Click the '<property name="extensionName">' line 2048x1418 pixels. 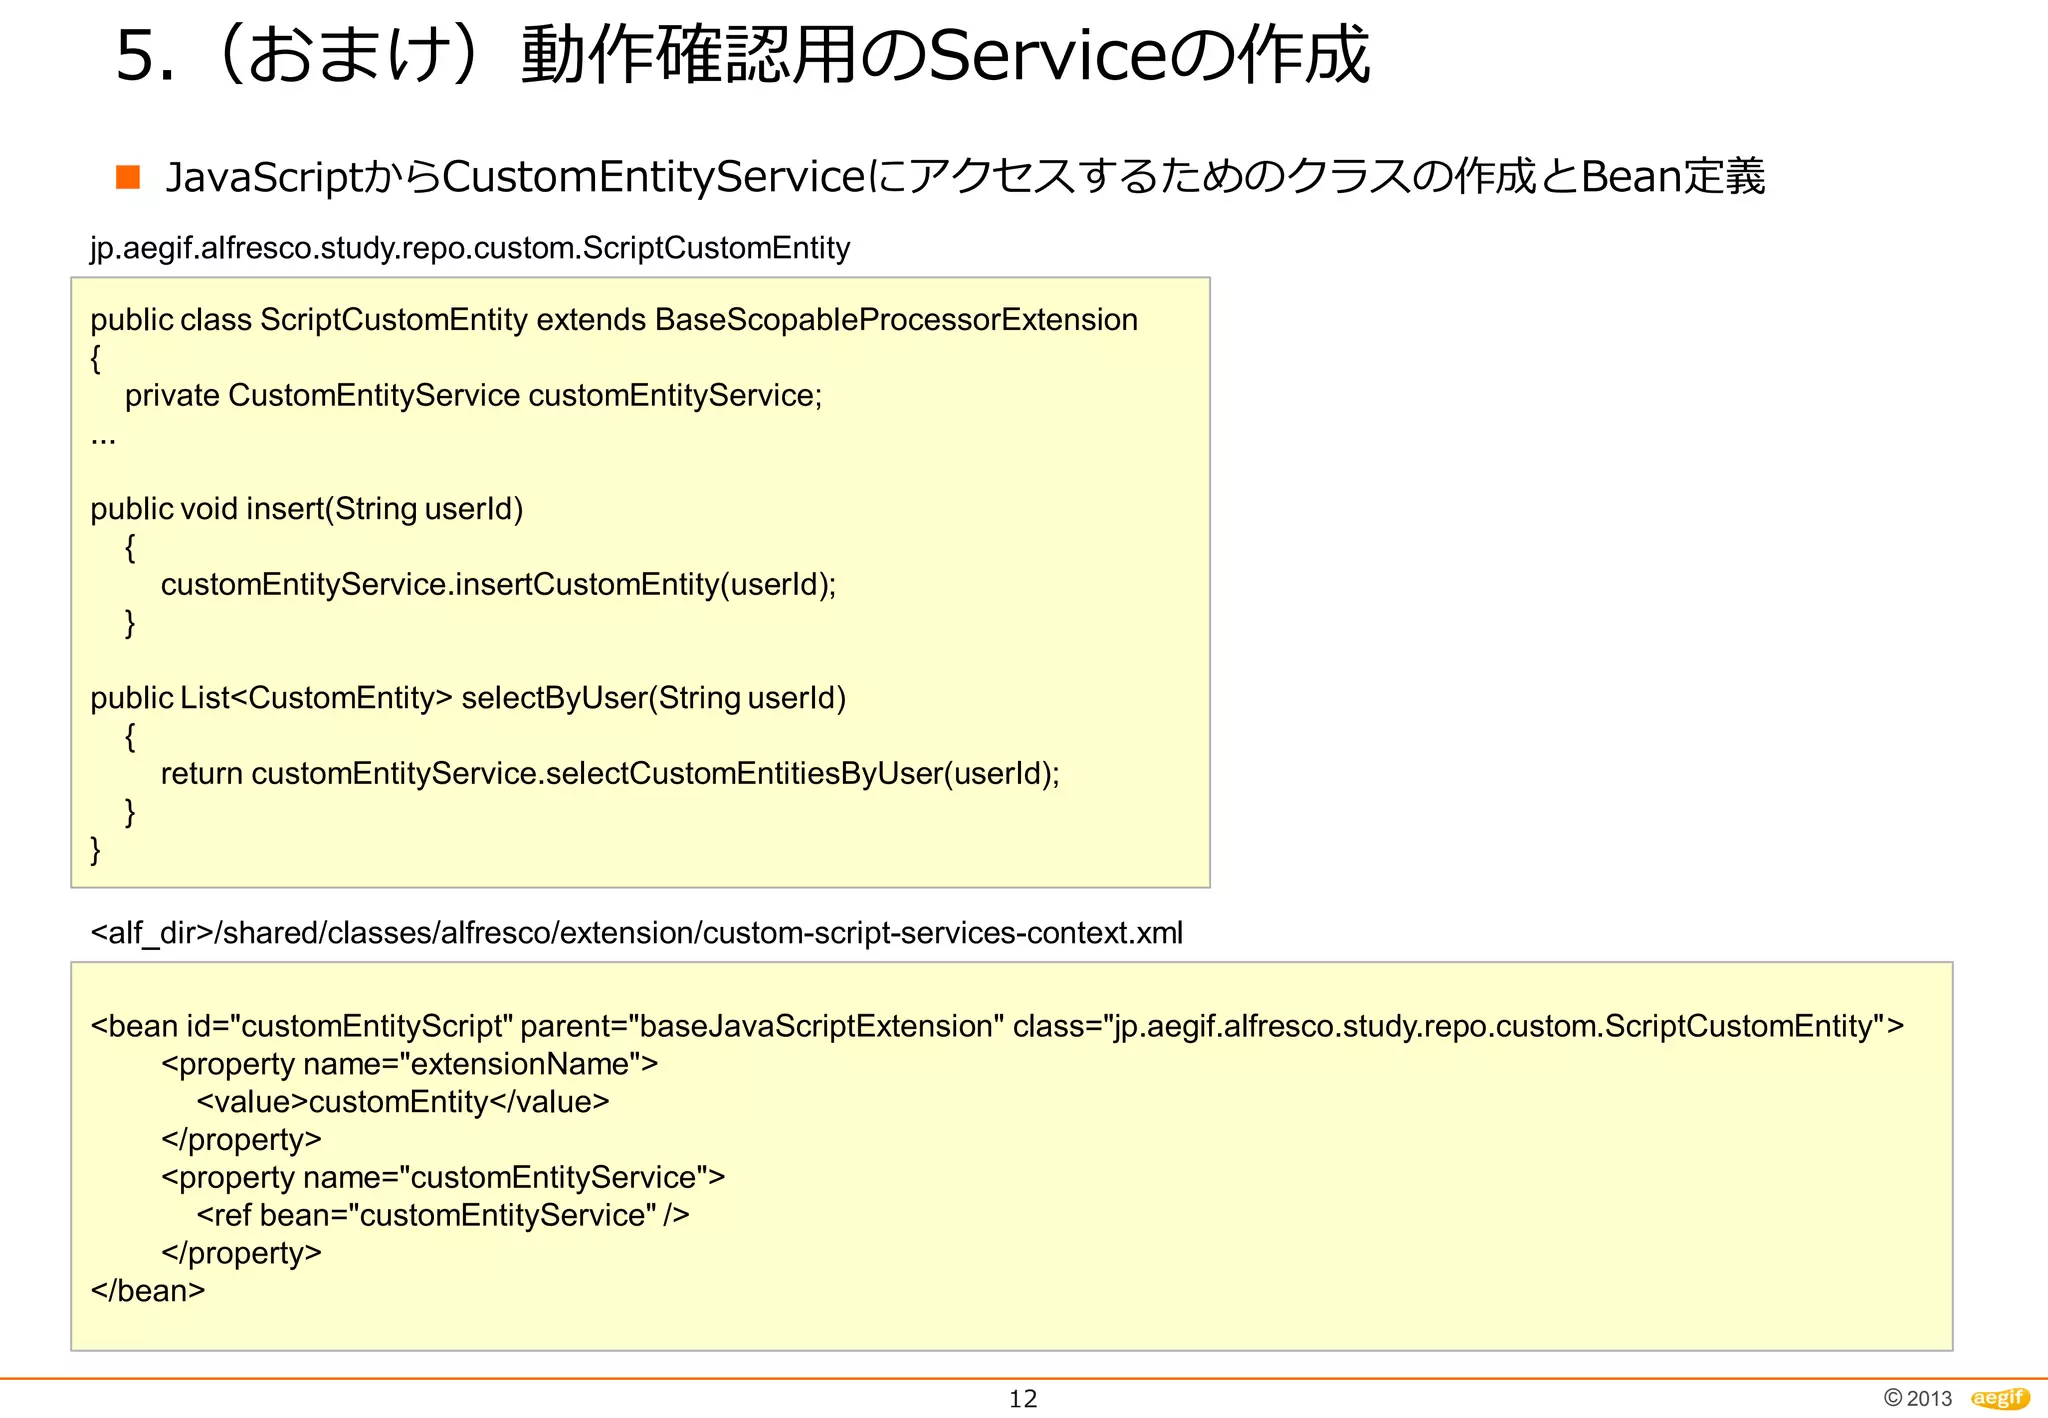pos(410,1065)
